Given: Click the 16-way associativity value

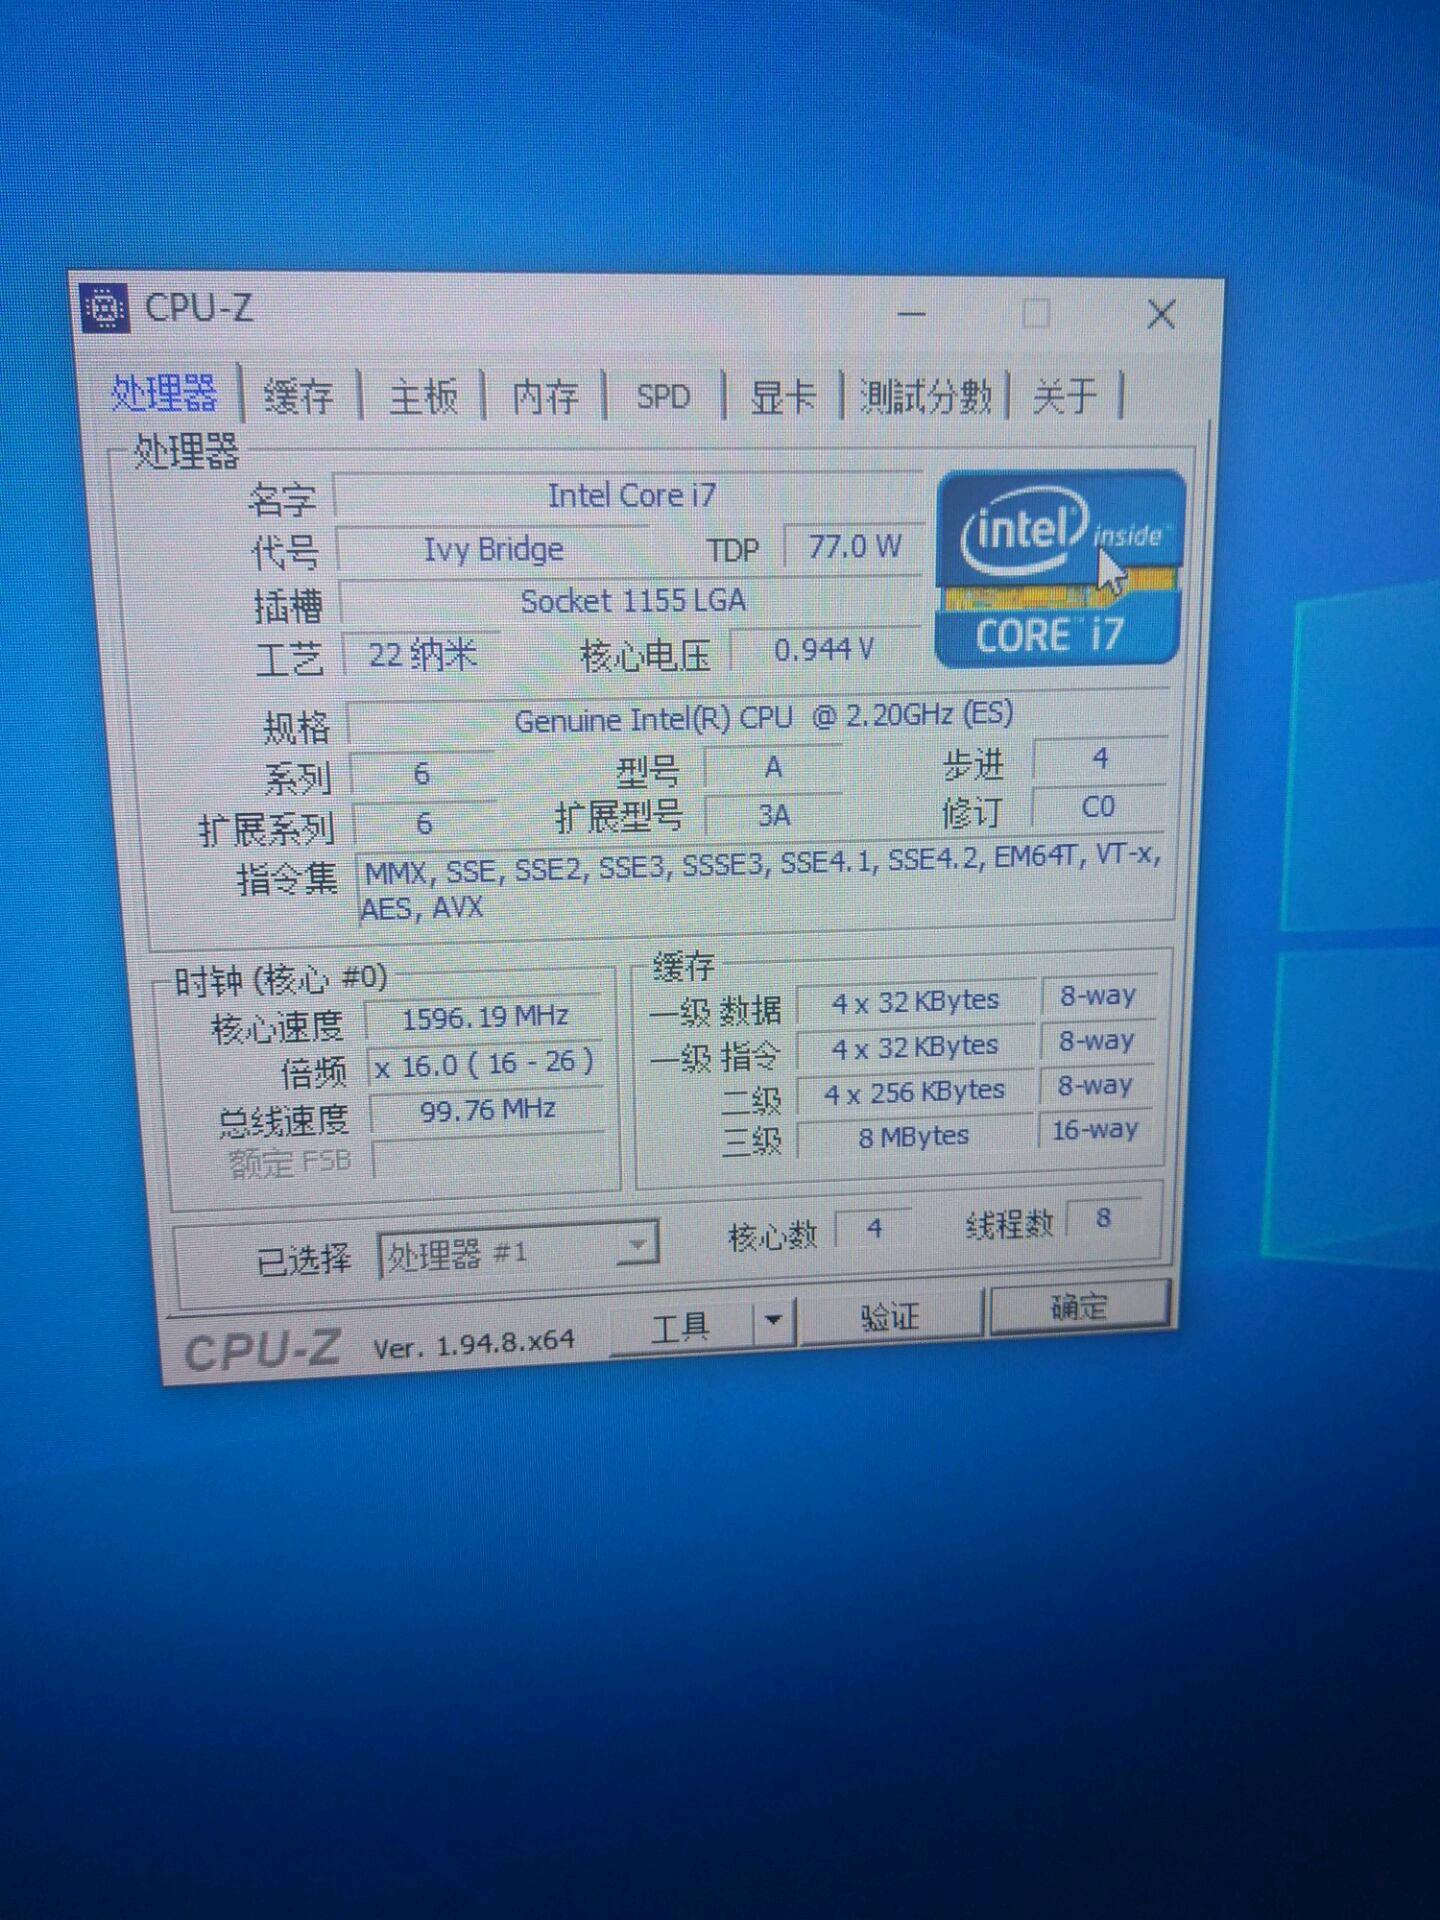Looking at the screenshot, I should coord(1095,1130).
